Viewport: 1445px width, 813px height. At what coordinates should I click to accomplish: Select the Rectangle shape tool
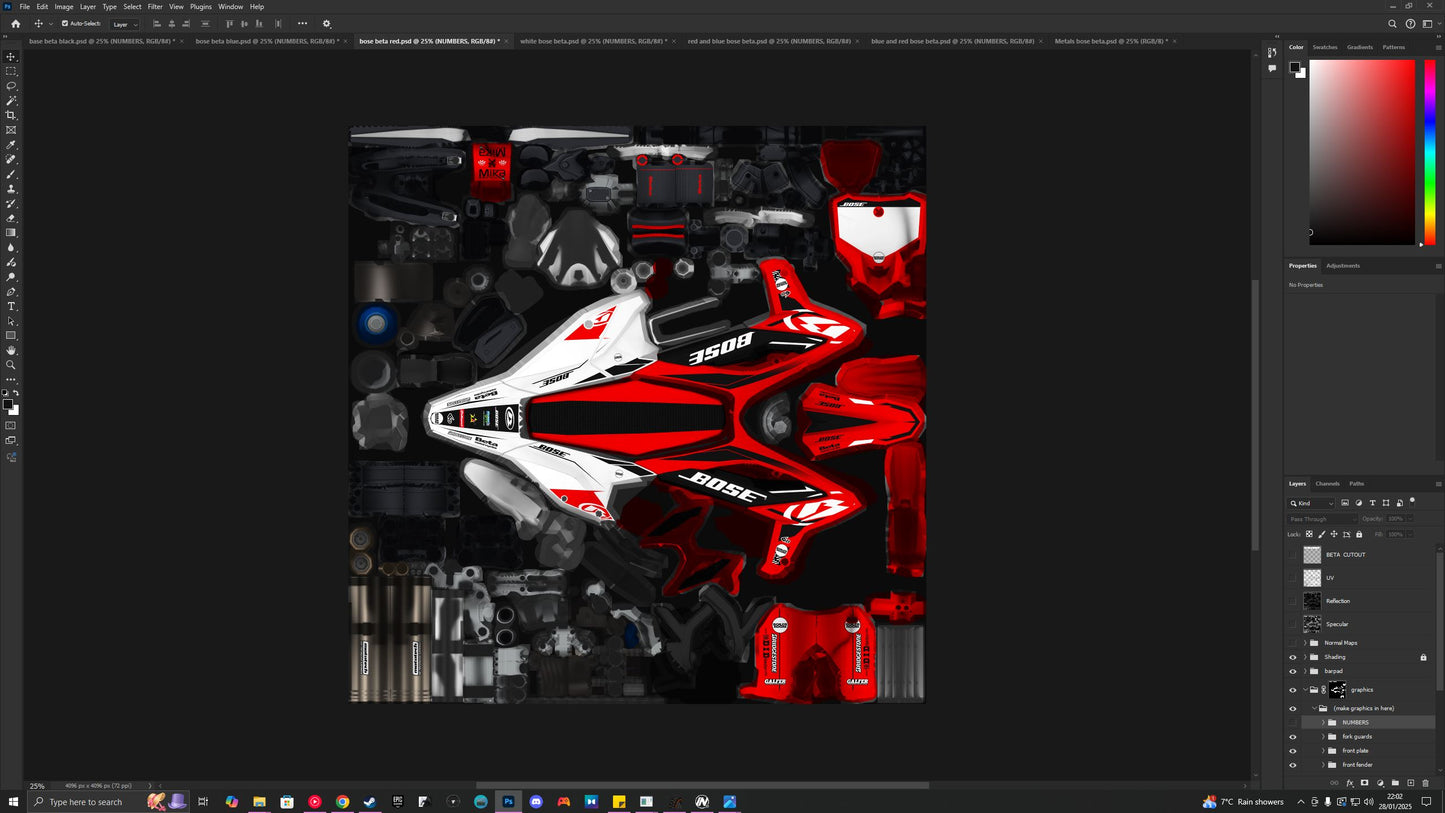11,336
